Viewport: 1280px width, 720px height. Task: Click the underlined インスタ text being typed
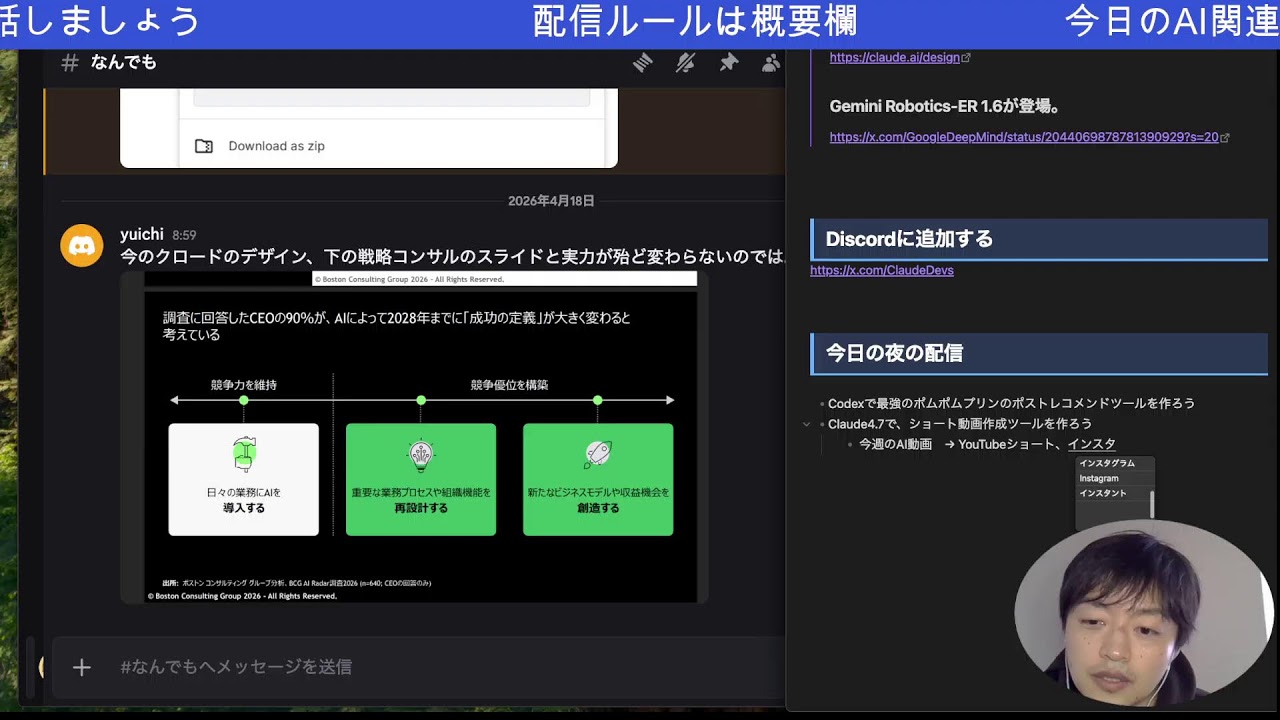point(1091,444)
